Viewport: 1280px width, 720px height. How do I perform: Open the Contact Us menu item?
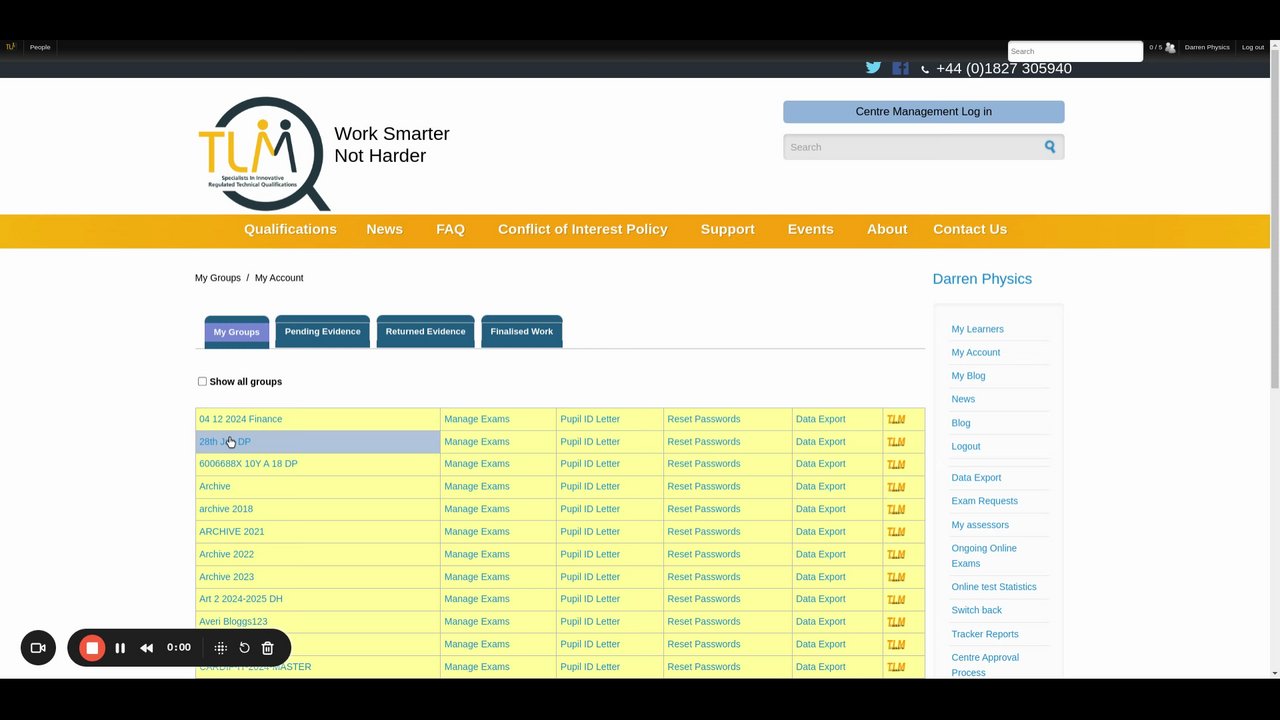click(970, 229)
